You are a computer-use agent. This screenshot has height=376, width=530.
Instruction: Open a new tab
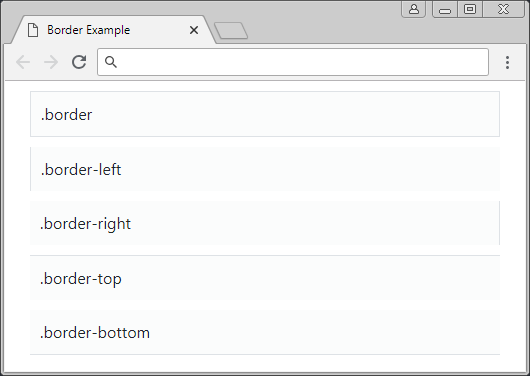coord(231,30)
